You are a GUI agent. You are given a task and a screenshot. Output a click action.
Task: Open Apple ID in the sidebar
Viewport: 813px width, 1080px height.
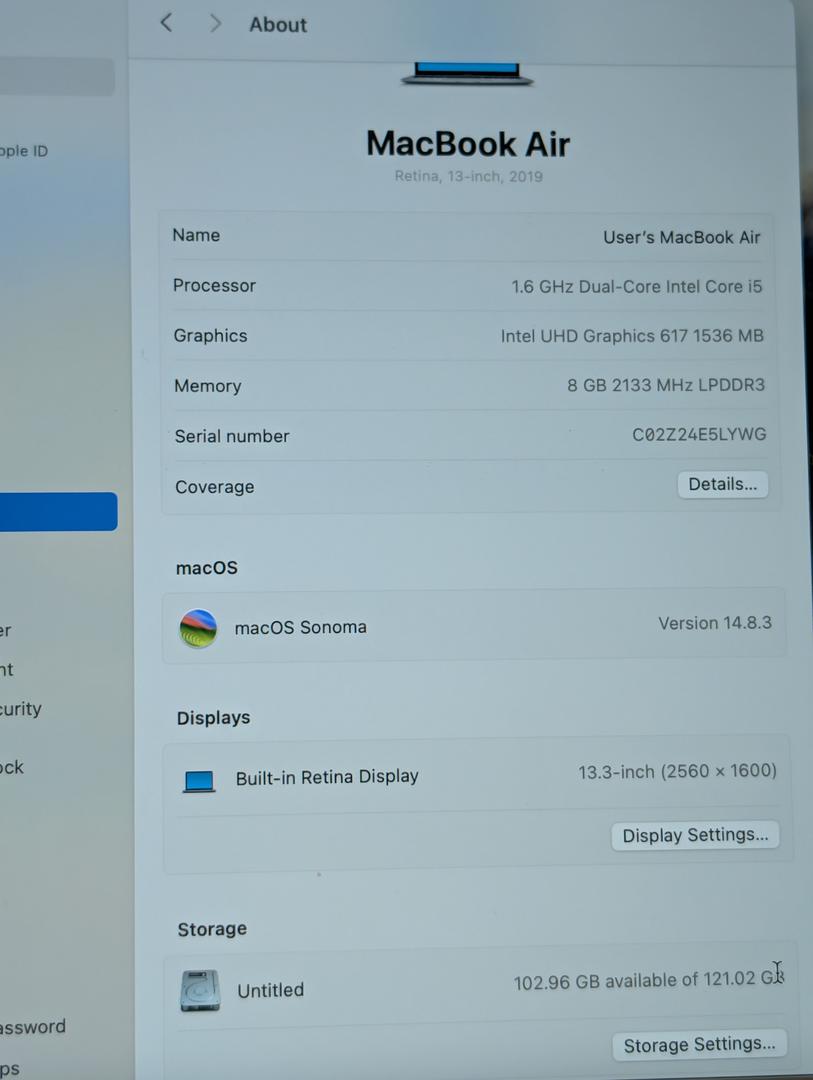24,151
